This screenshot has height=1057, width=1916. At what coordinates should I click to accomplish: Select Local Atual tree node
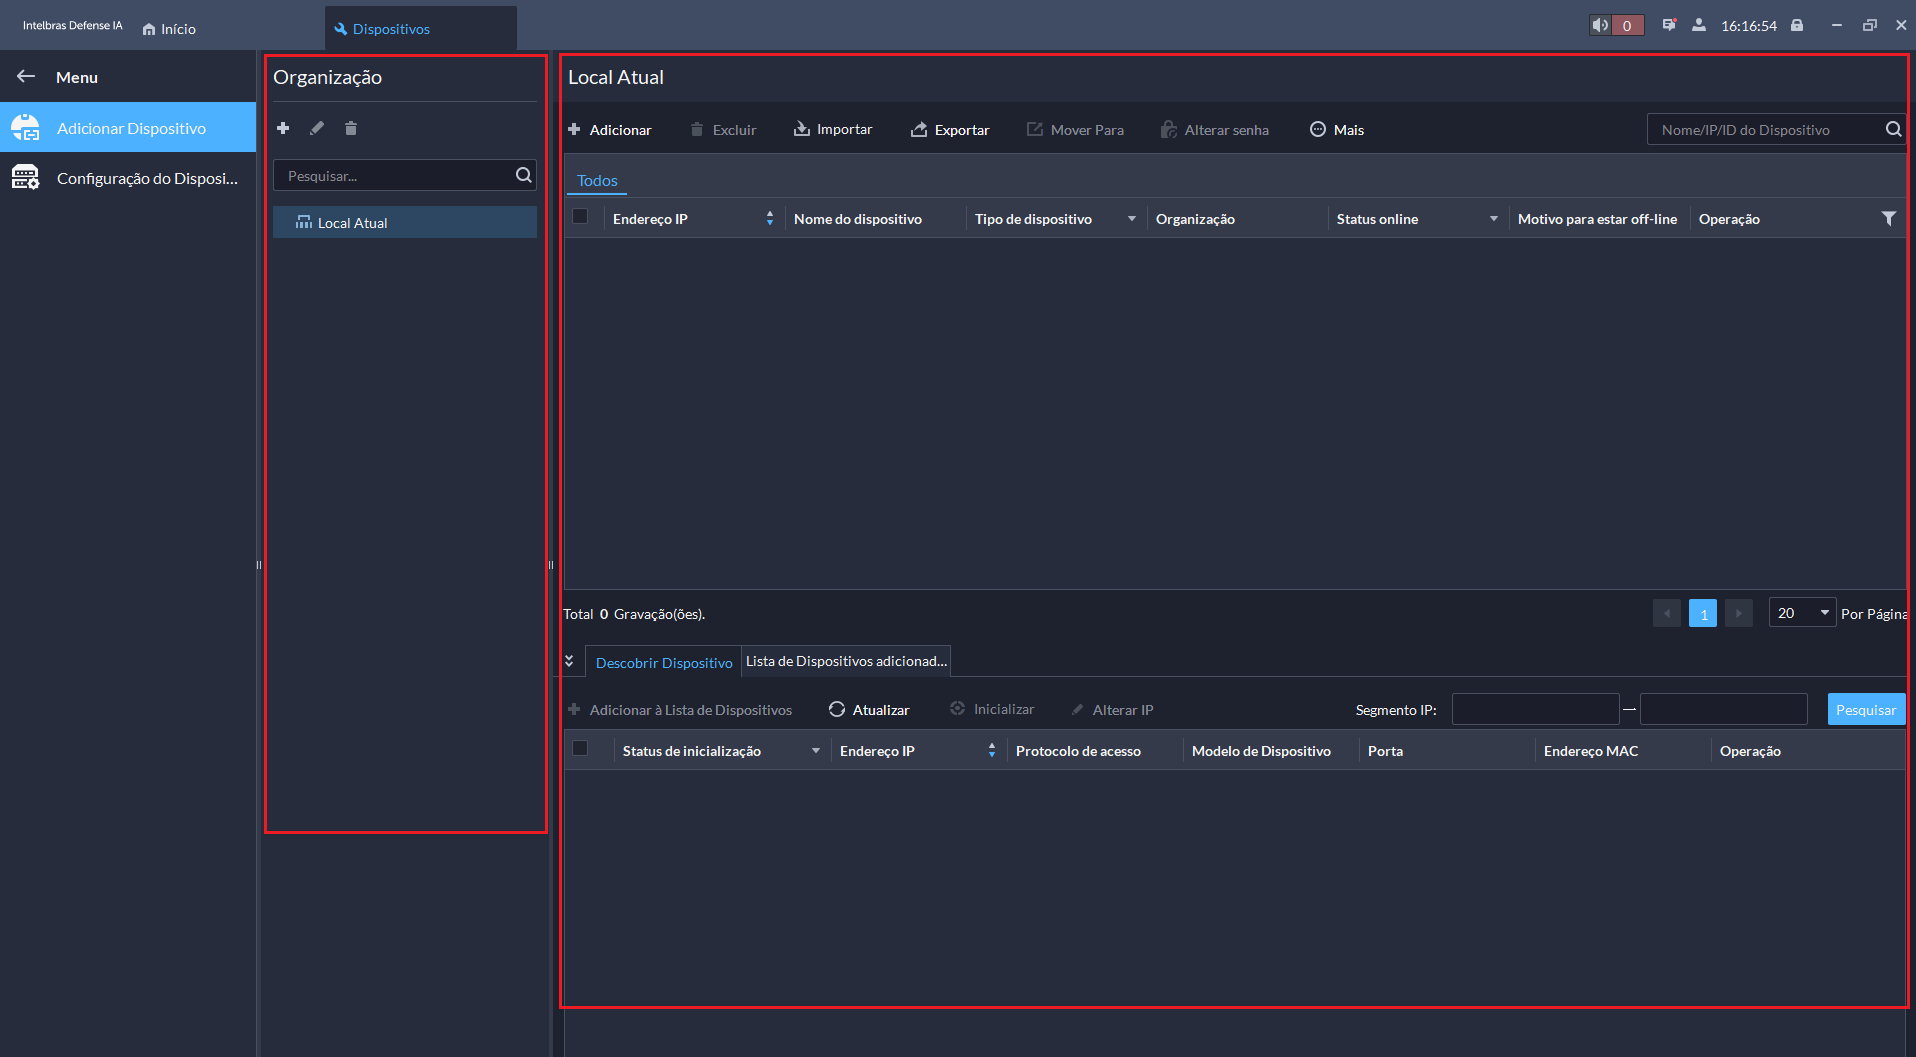(405, 222)
